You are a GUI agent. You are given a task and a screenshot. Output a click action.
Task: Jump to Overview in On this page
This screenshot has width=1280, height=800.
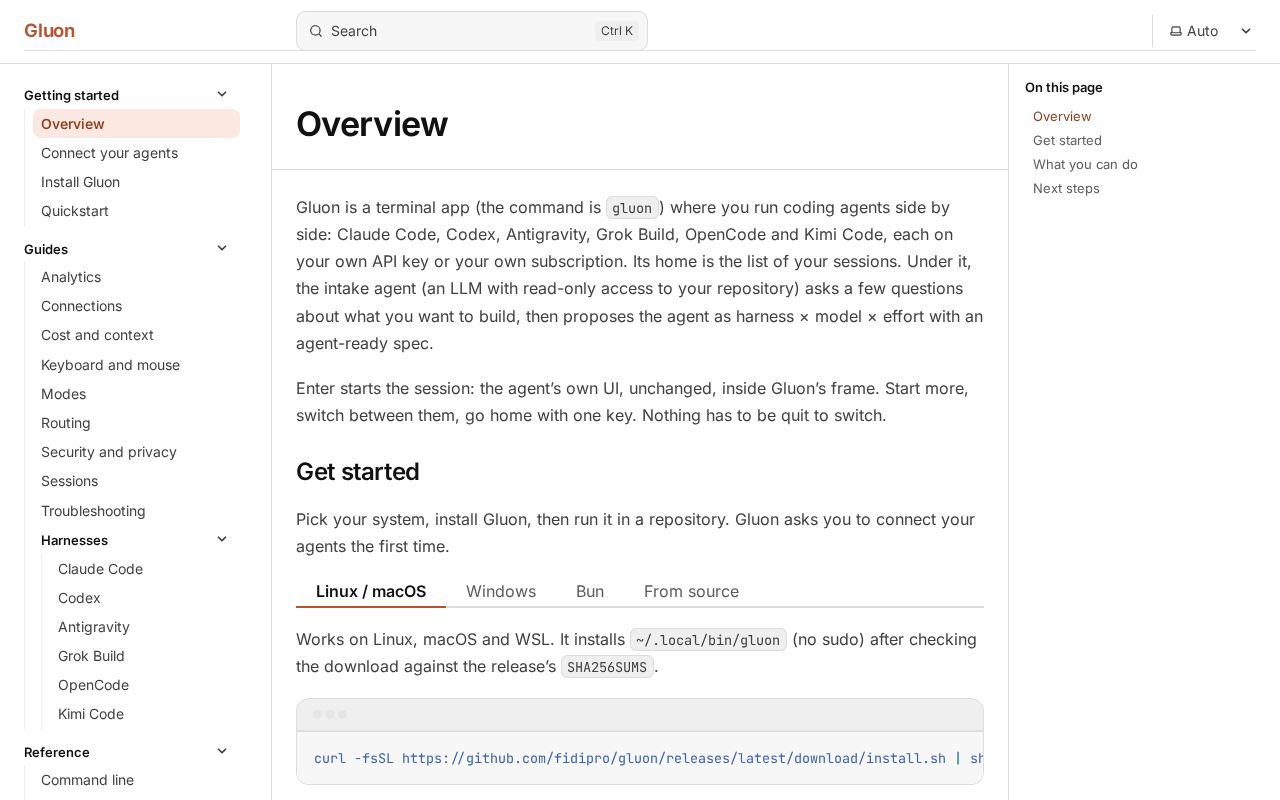pyautogui.click(x=1062, y=117)
